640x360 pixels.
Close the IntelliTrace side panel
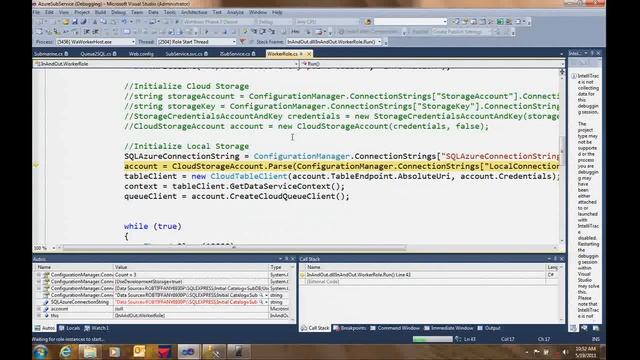(x=598, y=53)
